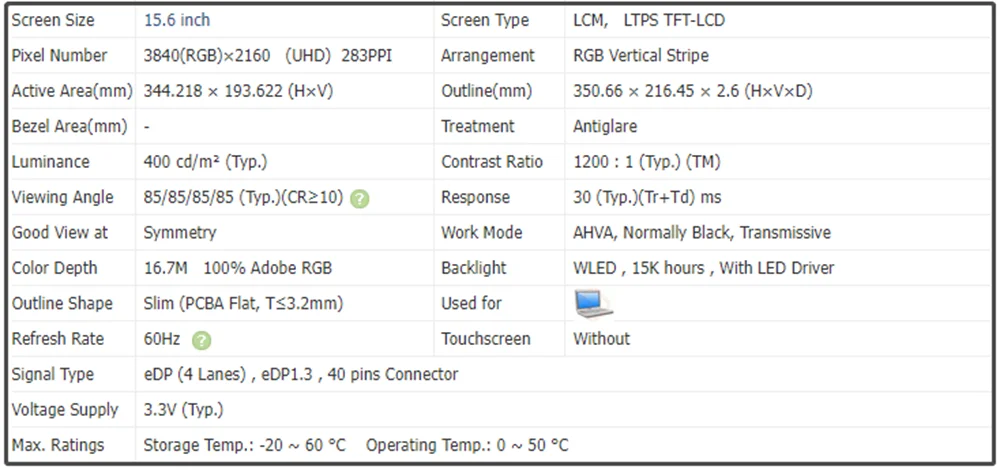Click the AHVA, Normally Black work mode value
The height and width of the screenshot is (470, 1000).
pyautogui.click(x=701, y=233)
